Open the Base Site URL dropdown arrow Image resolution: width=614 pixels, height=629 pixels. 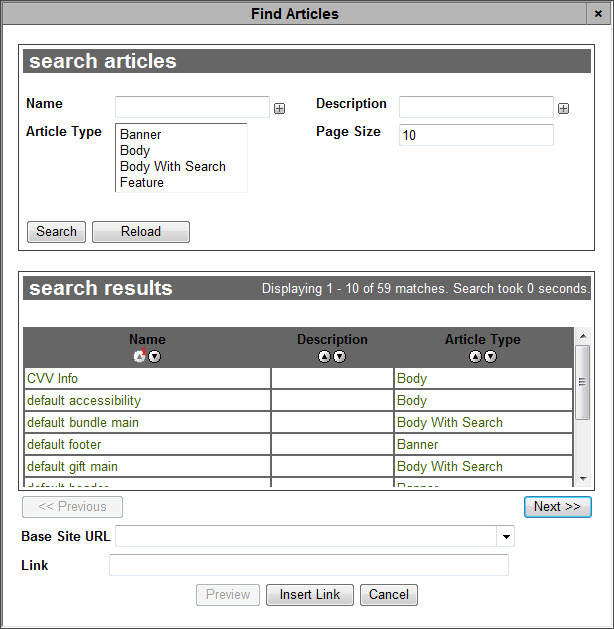(506, 536)
